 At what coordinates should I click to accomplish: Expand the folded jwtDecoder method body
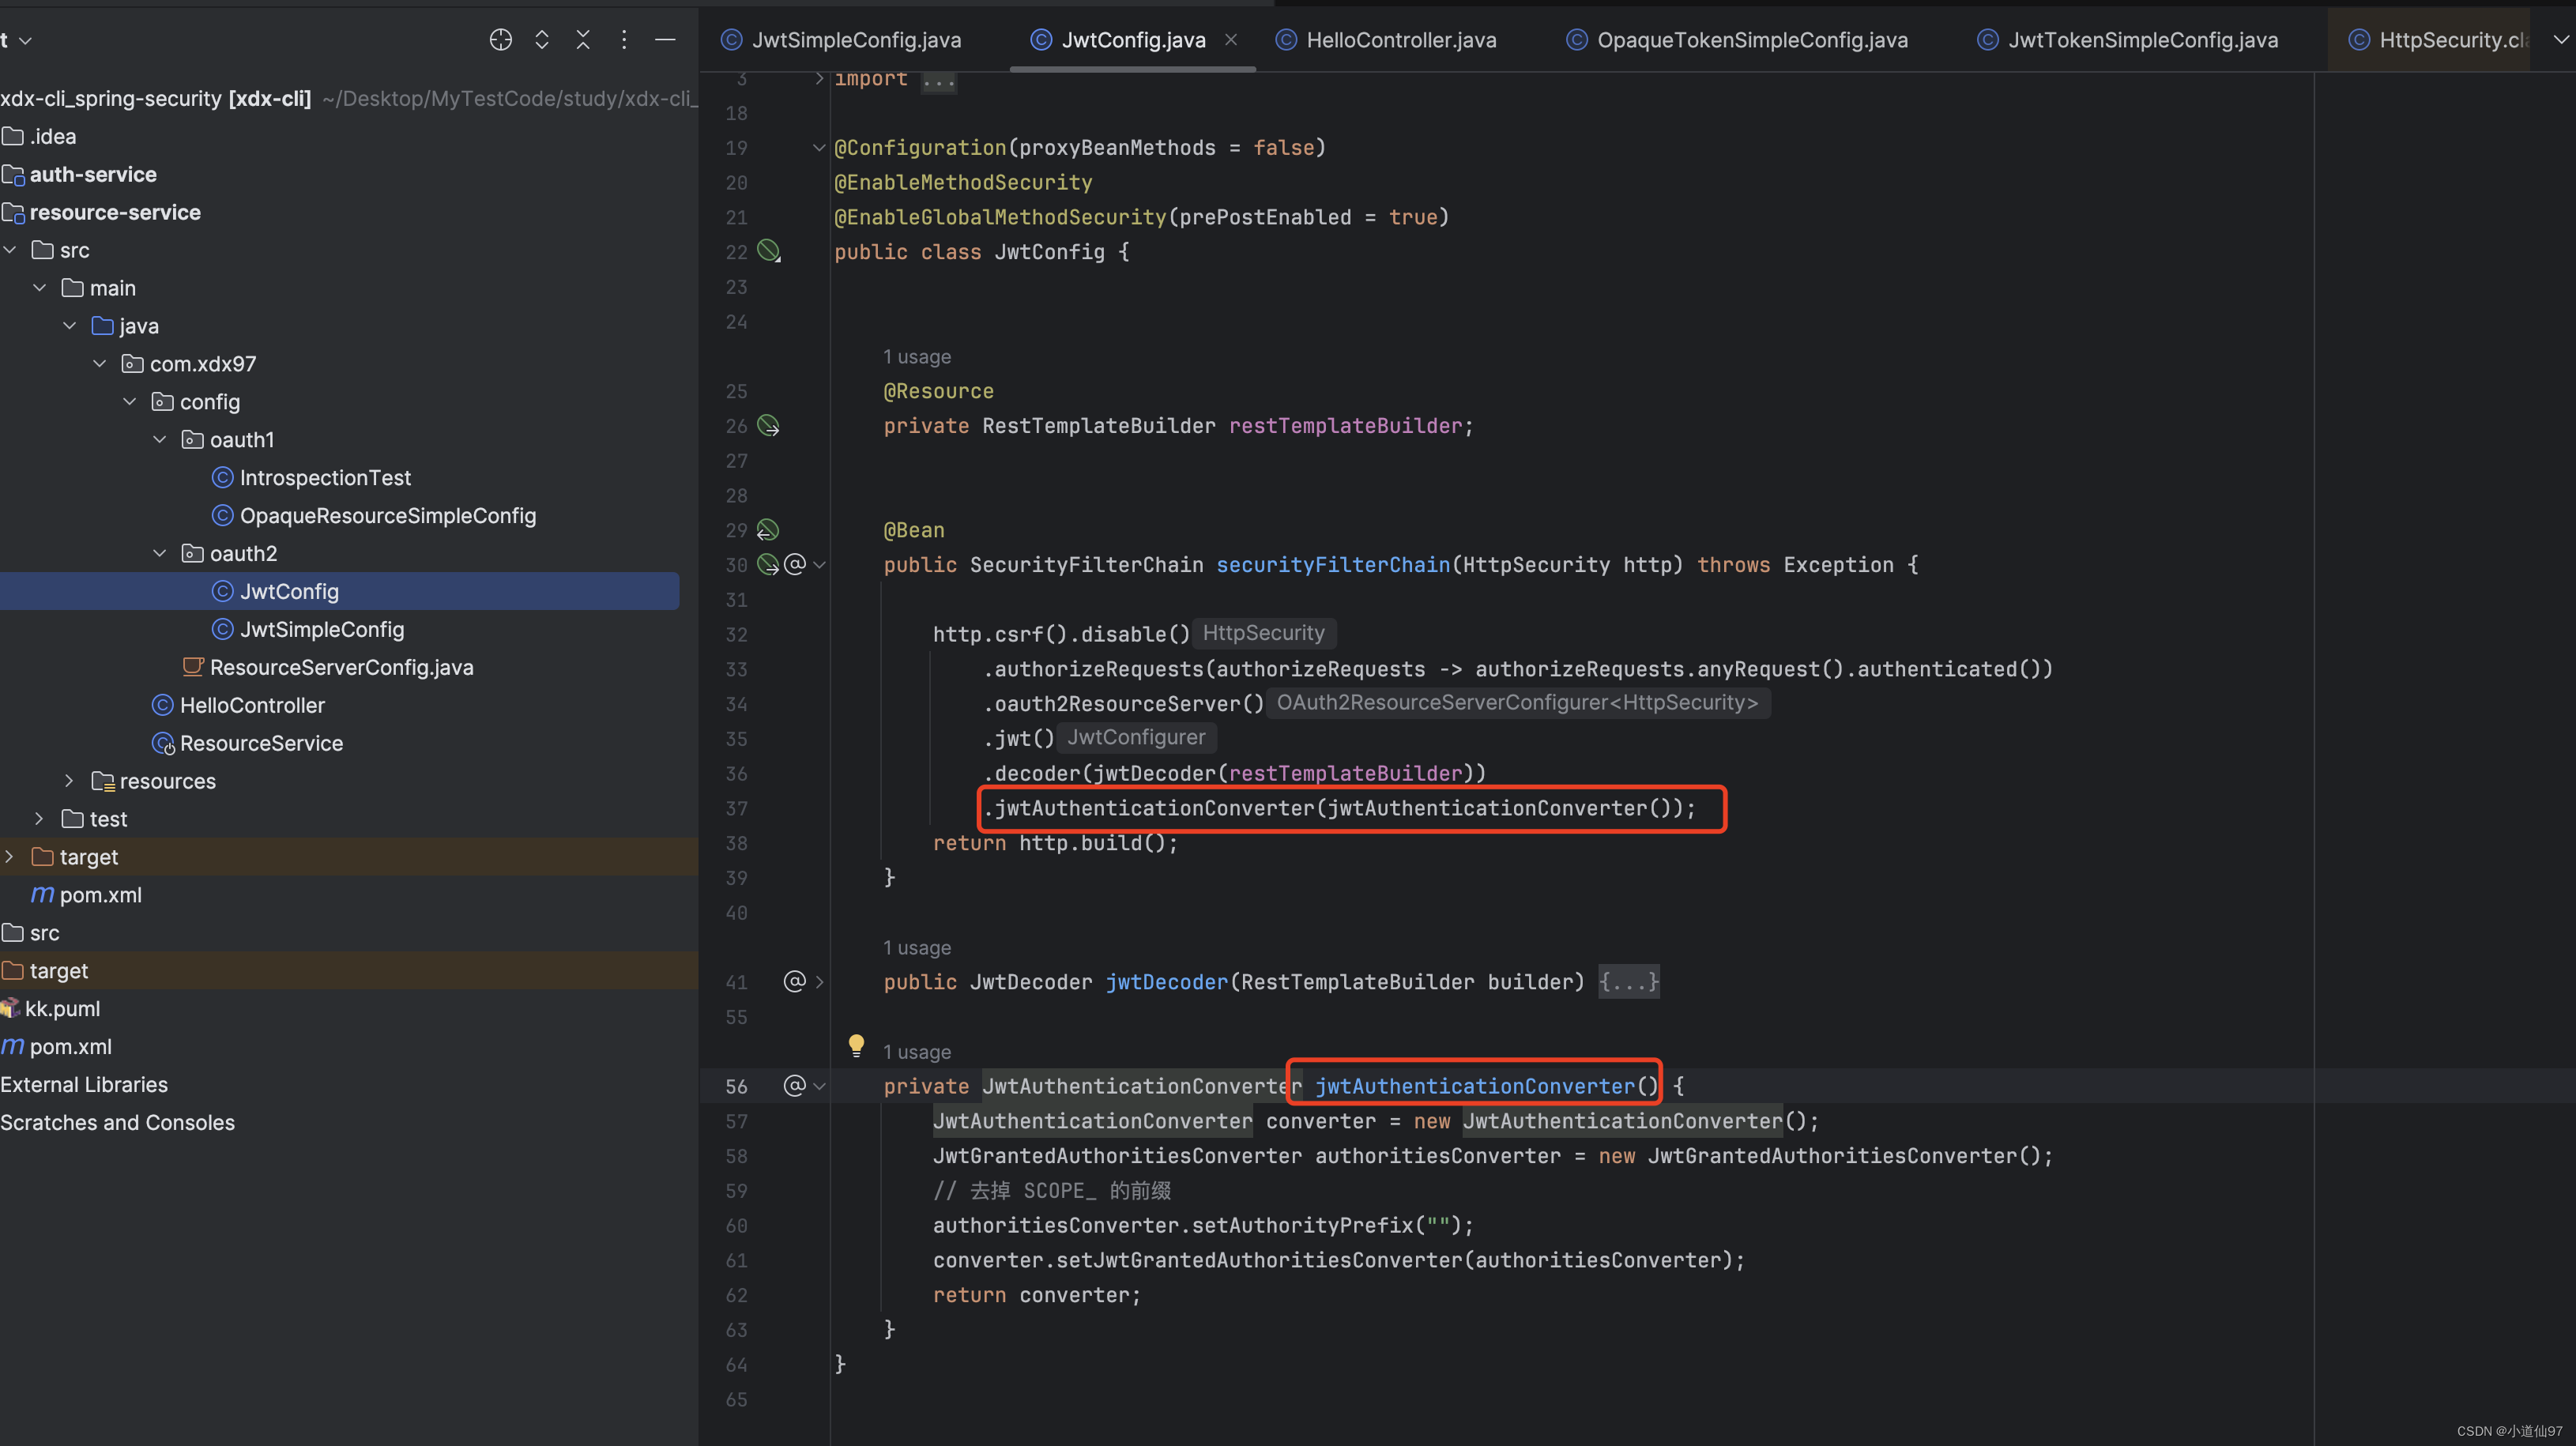(x=1628, y=982)
